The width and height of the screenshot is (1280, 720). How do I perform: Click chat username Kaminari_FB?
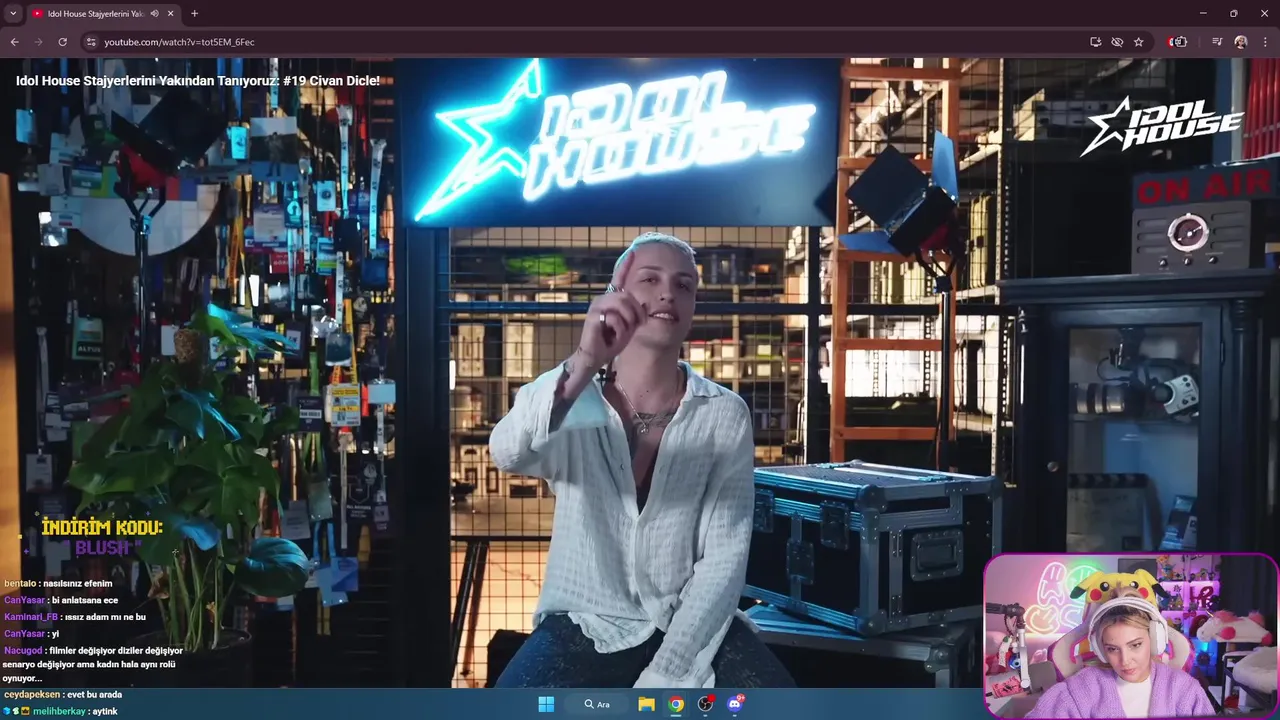point(31,617)
